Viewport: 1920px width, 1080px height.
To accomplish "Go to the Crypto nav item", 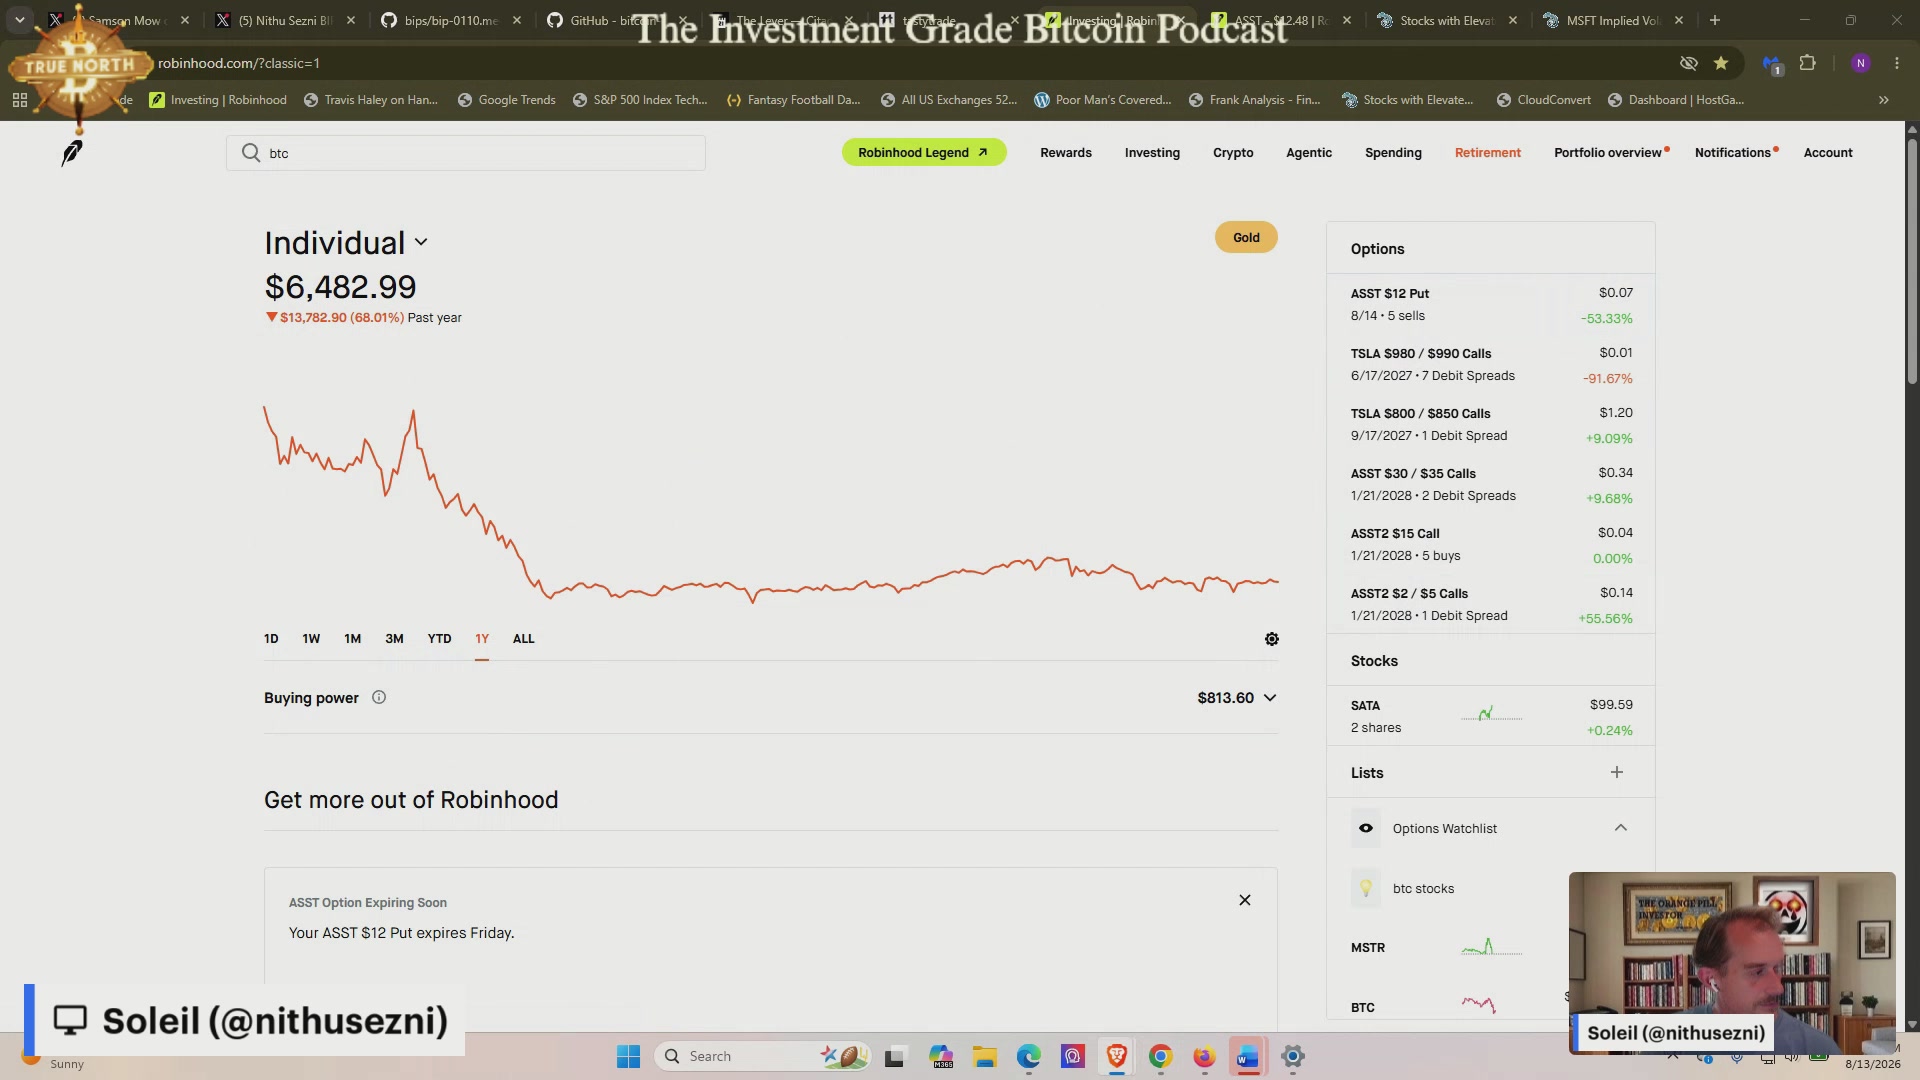I will 1233,153.
